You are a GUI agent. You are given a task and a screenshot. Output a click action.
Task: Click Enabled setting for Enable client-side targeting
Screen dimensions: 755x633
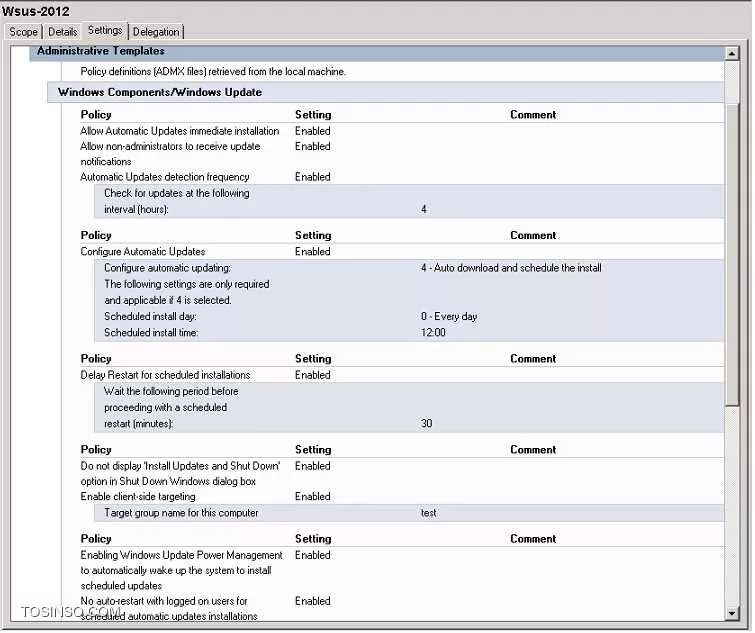click(x=312, y=497)
